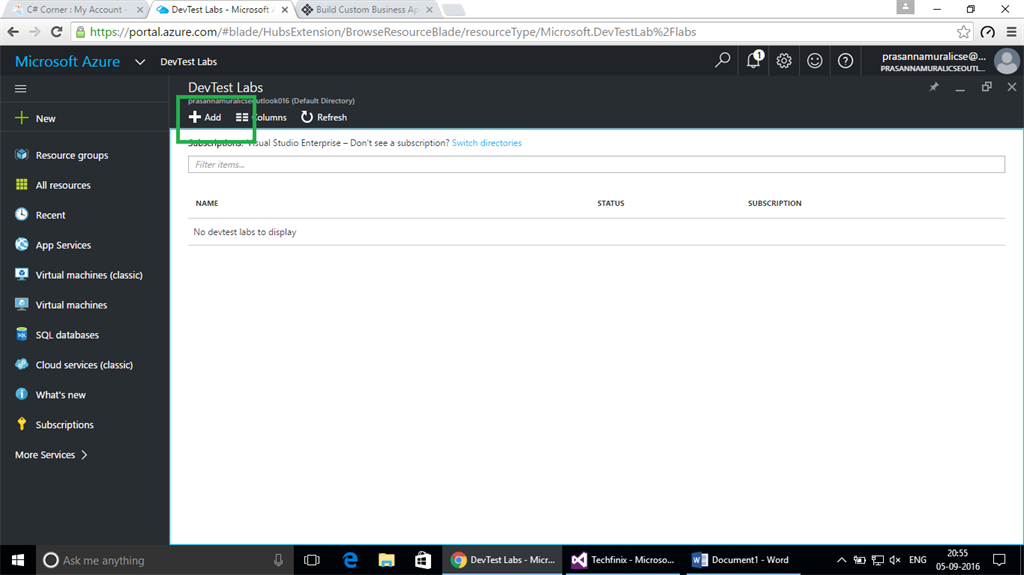1024x575 pixels.
Task: Follow the Switch directories link
Action: point(487,143)
